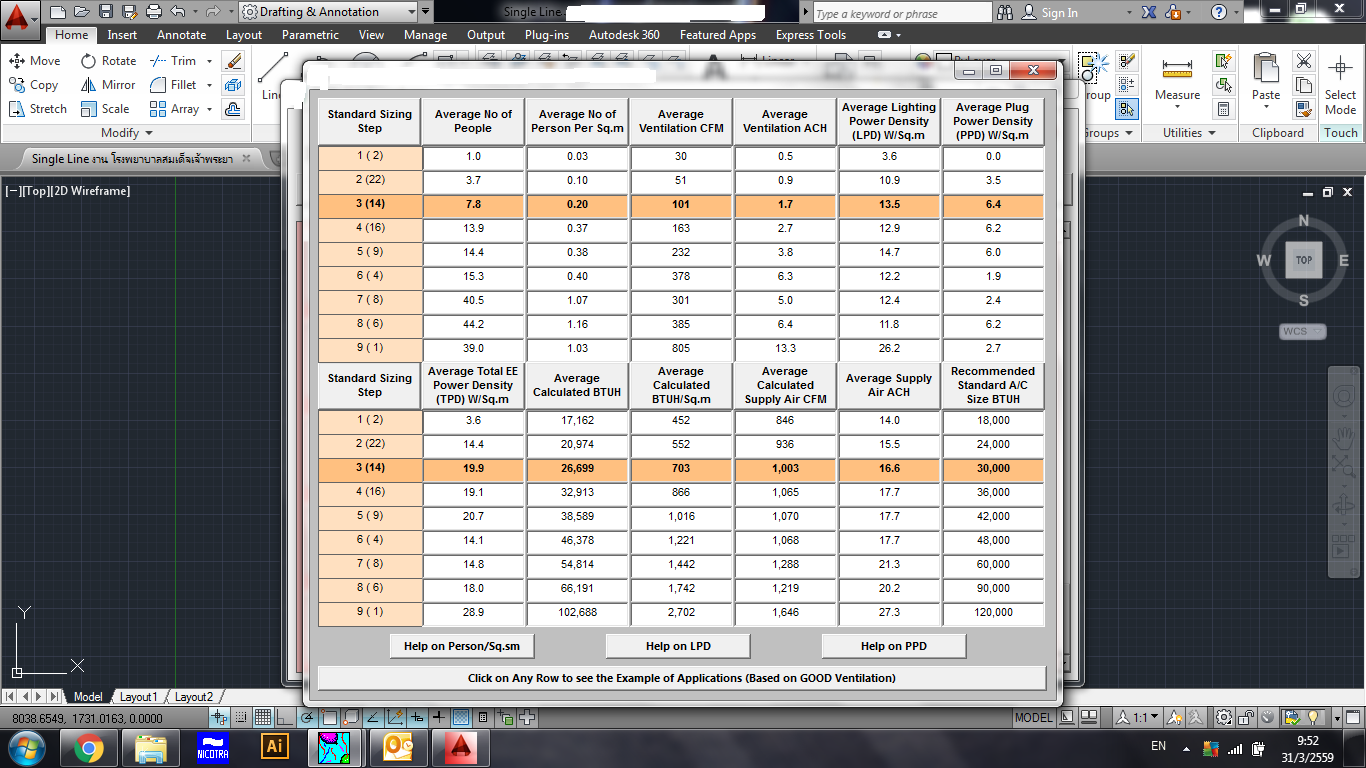Click Help on LPD button
The image size is (1366, 768).
click(678, 646)
